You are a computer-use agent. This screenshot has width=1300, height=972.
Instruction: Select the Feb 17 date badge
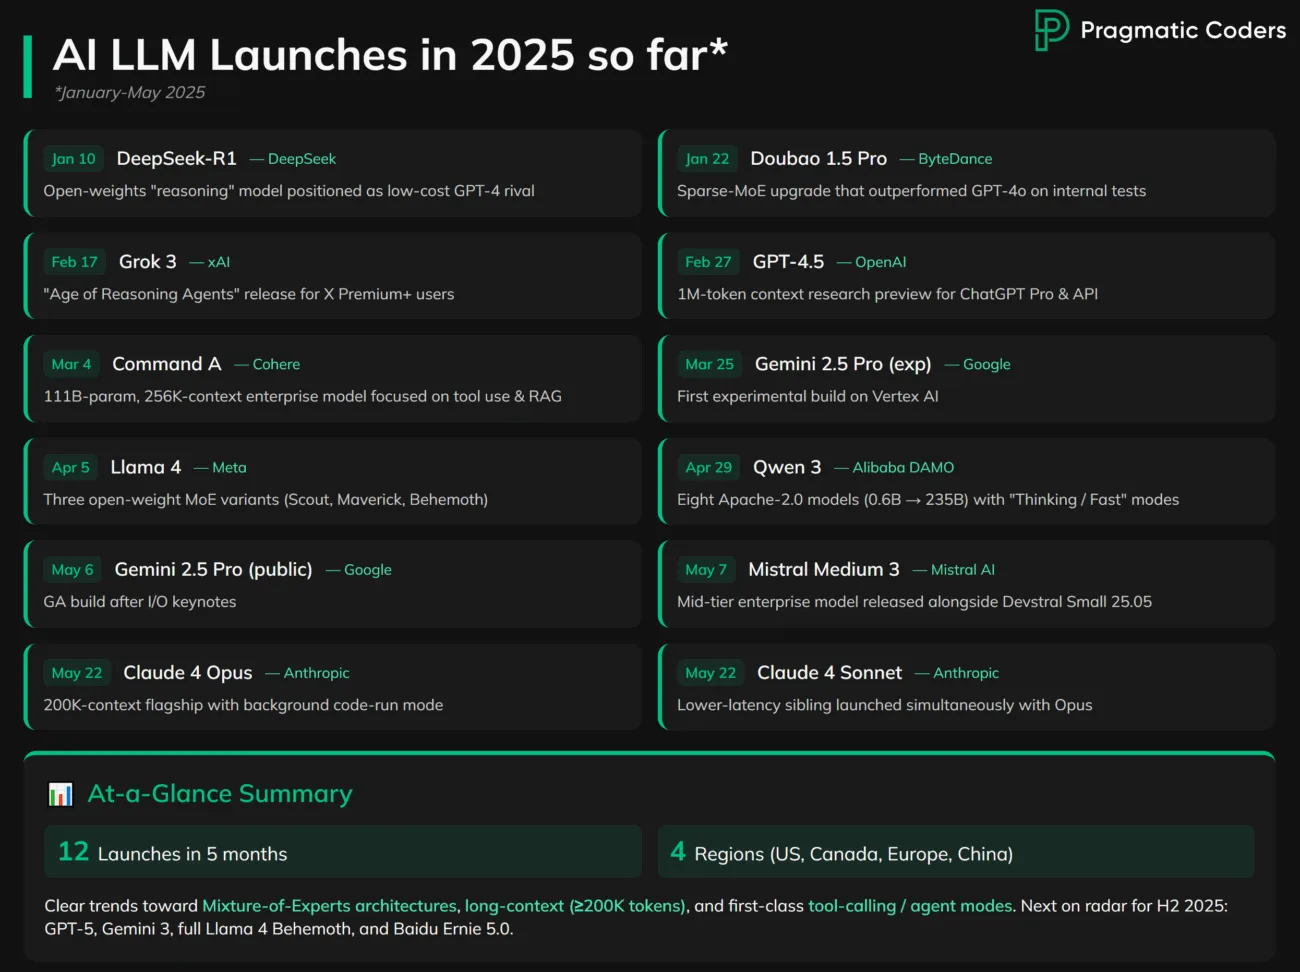coord(75,262)
